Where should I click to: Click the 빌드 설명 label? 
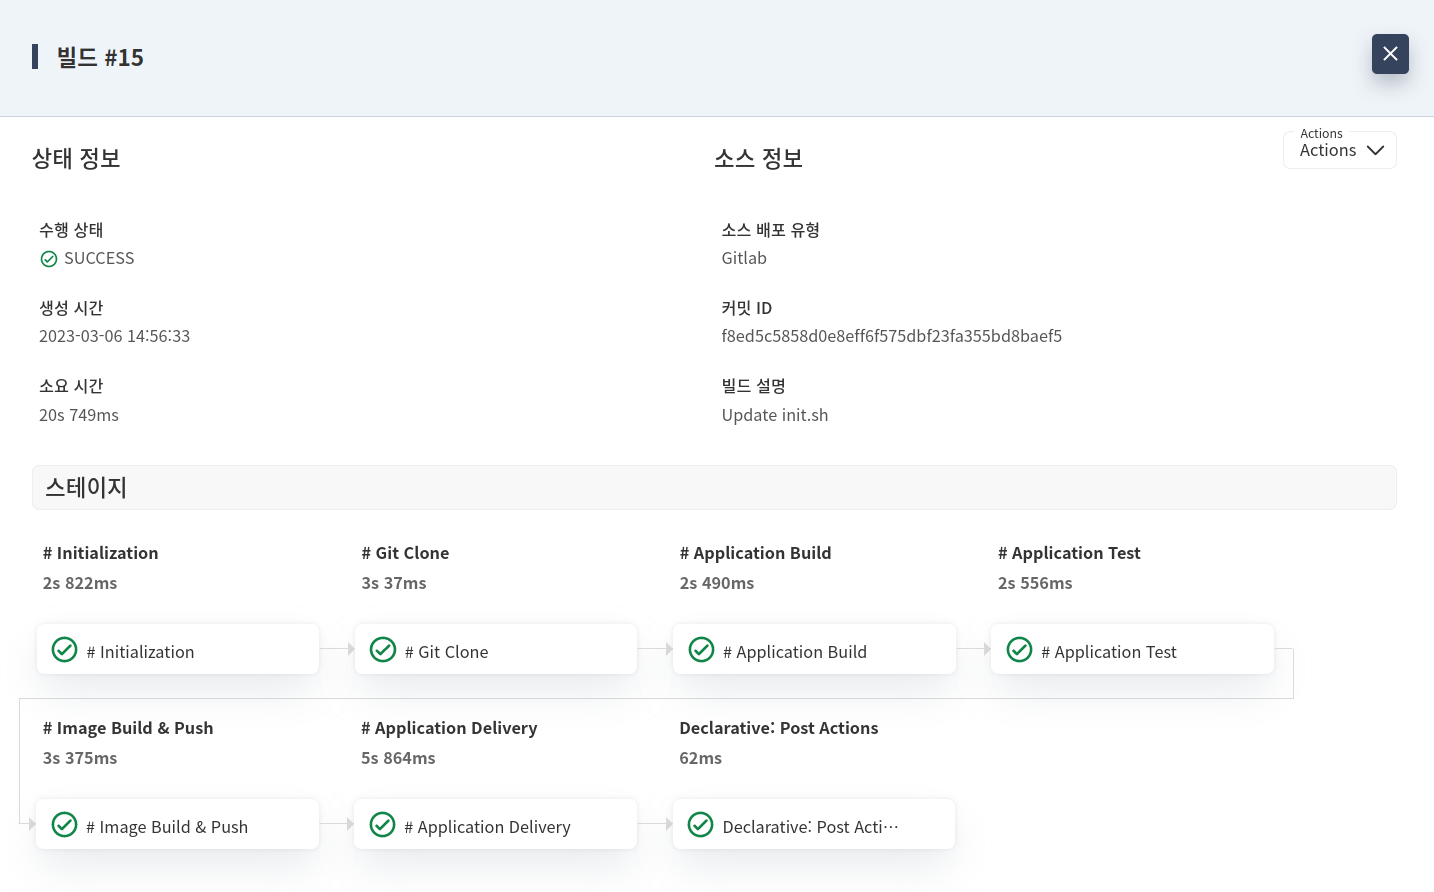(x=753, y=386)
